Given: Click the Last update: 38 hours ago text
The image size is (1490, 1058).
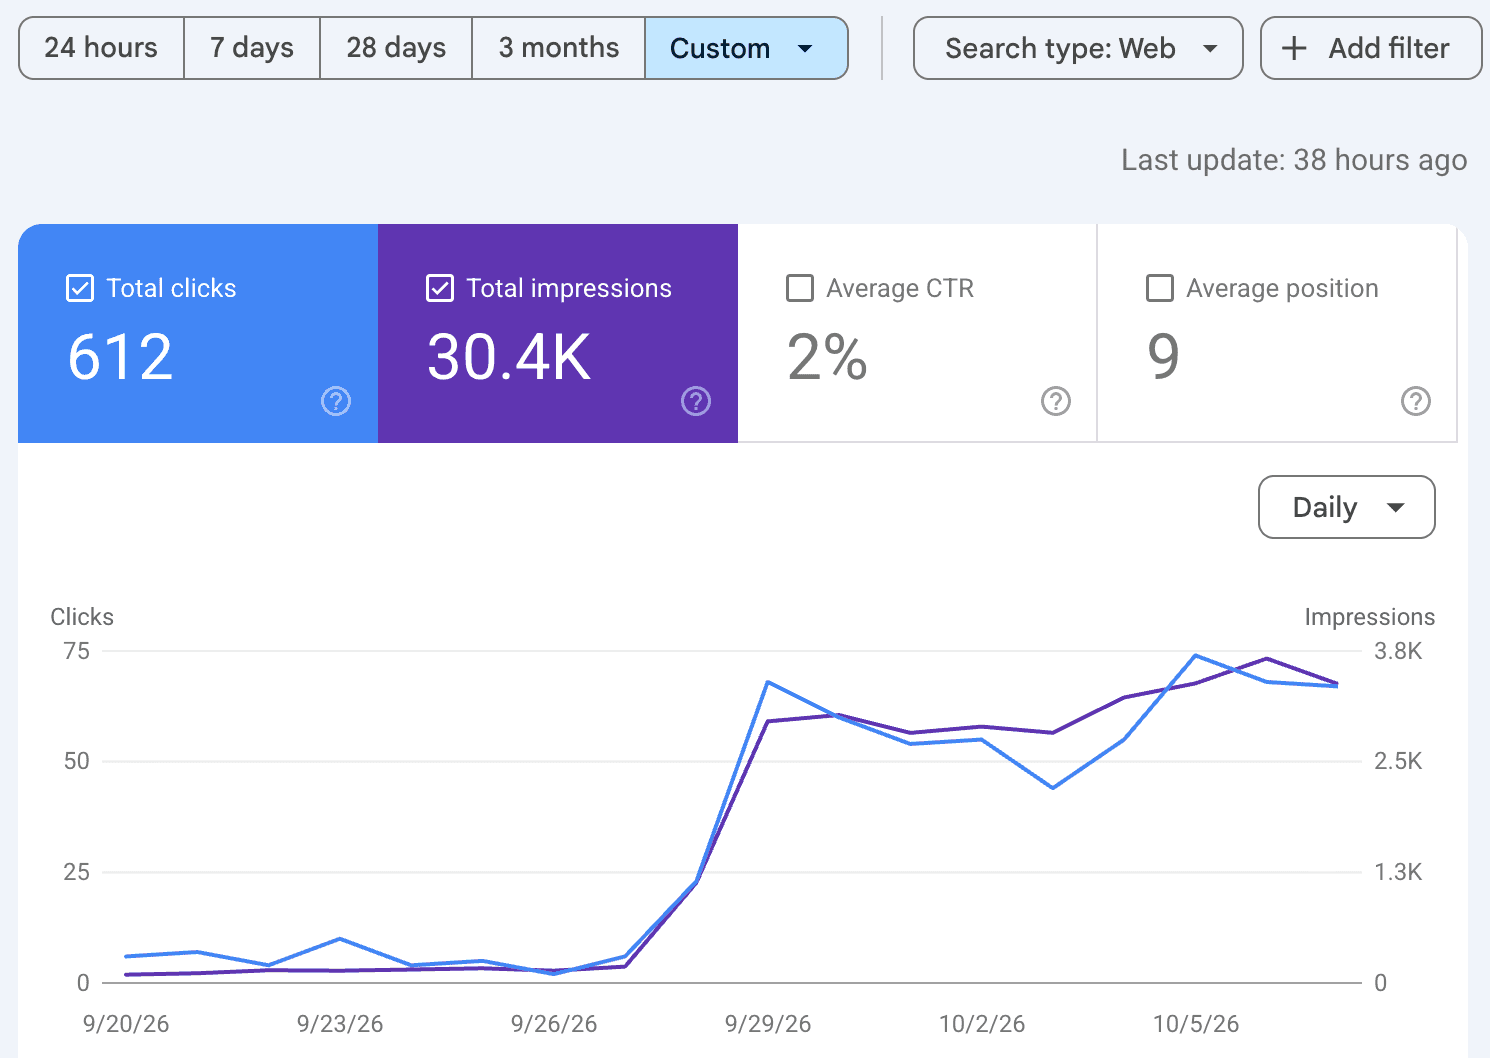Looking at the screenshot, I should pyautogui.click(x=1294, y=160).
